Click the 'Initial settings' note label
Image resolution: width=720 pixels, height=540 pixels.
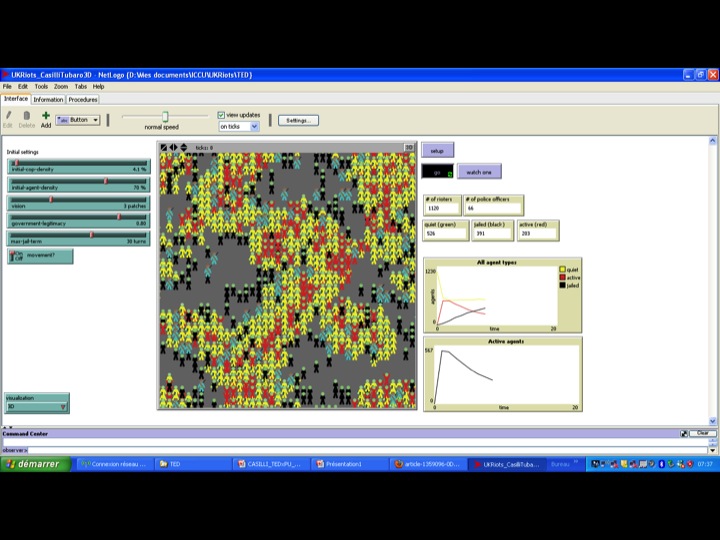point(22,152)
